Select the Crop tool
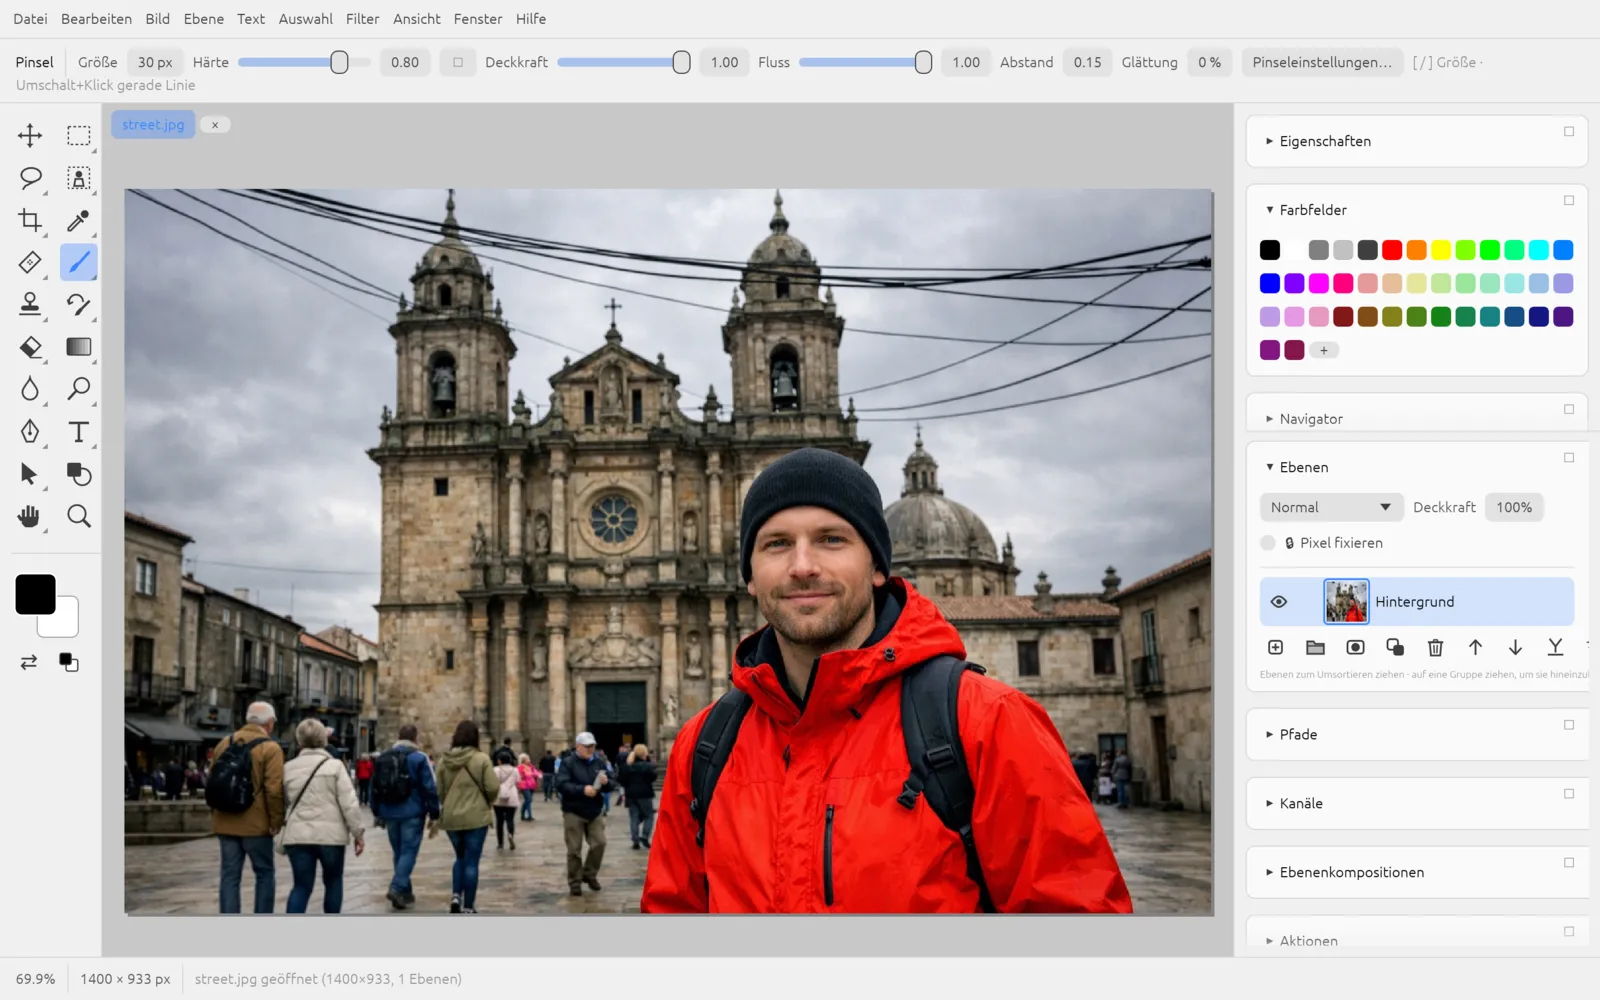The width and height of the screenshot is (1600, 1000). (30, 220)
